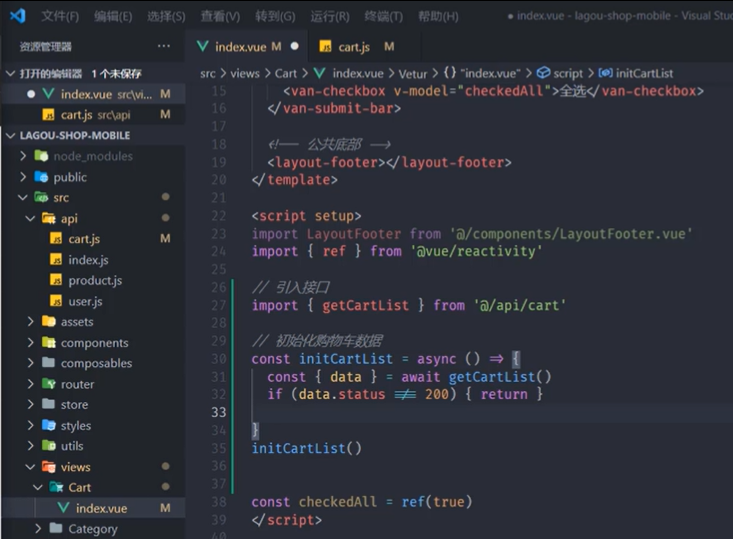
Task: Click getCartList in the import statement
Action: pyautogui.click(x=365, y=305)
